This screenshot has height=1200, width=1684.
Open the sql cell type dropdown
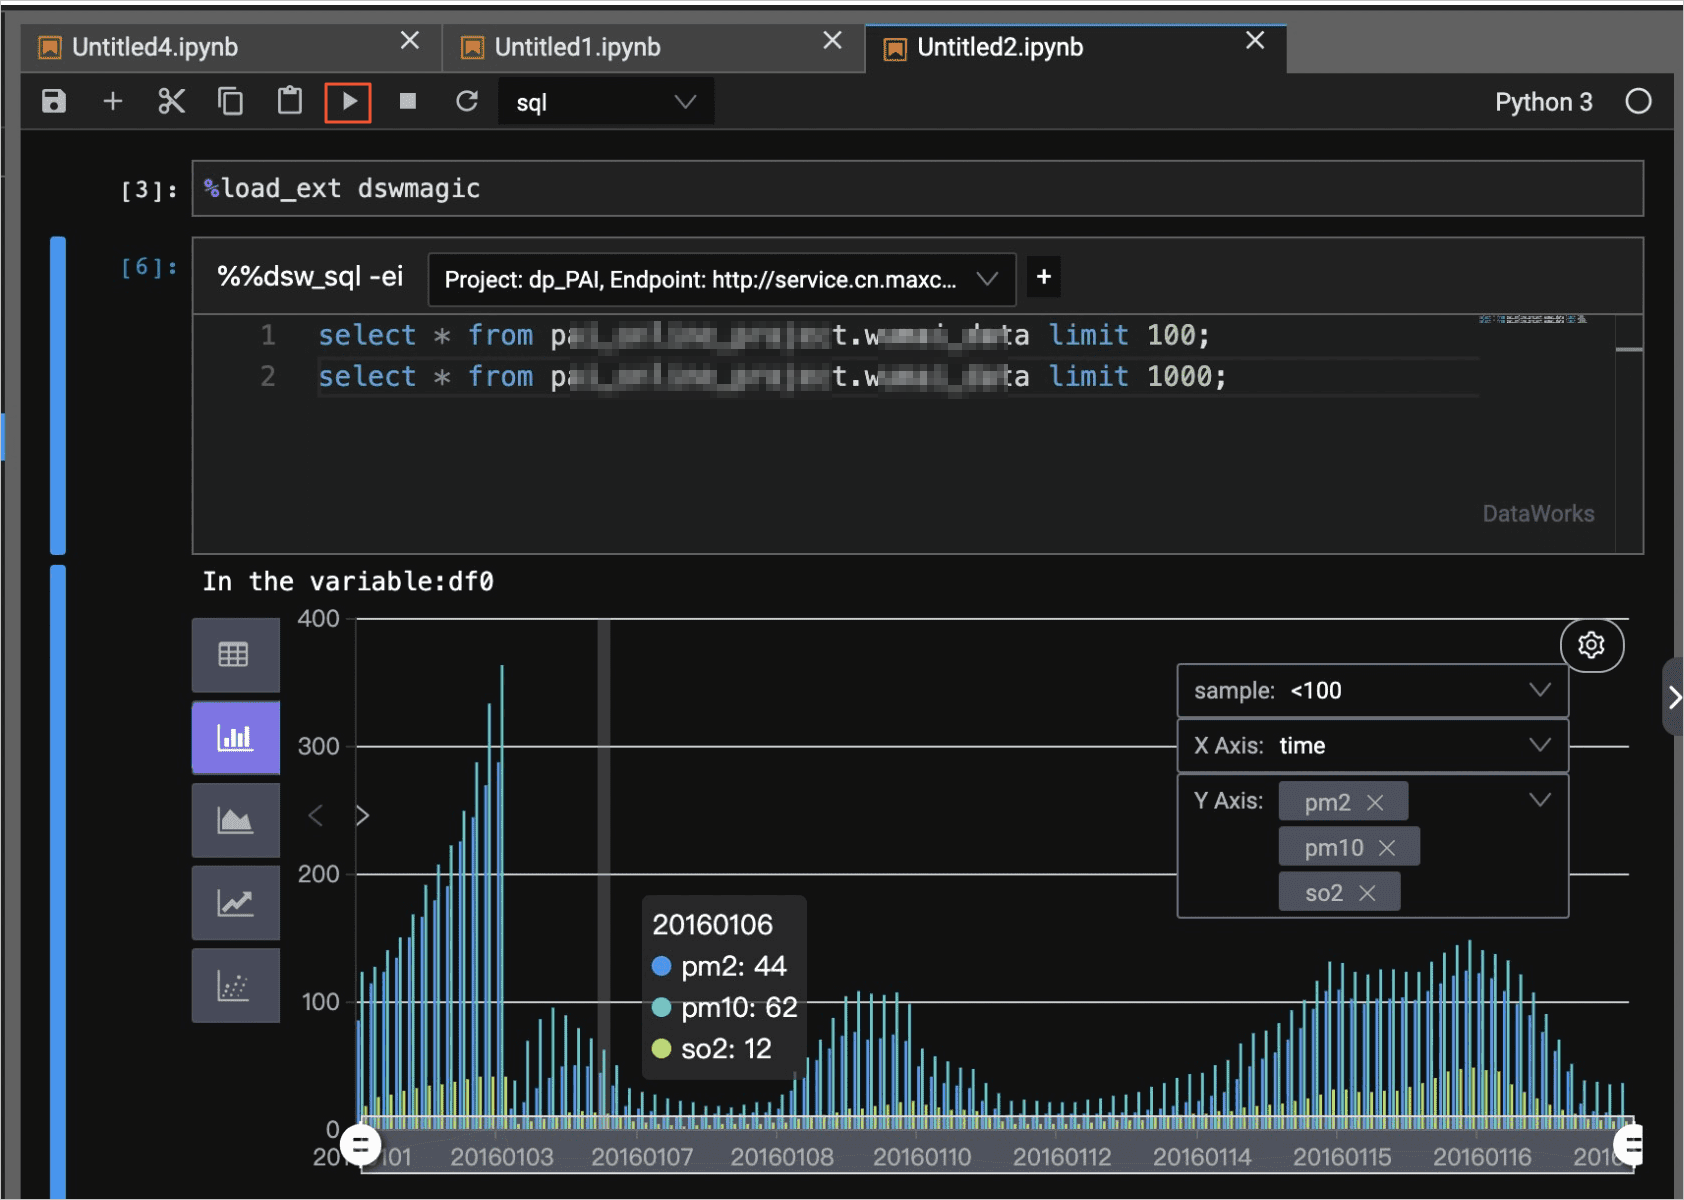coord(606,102)
